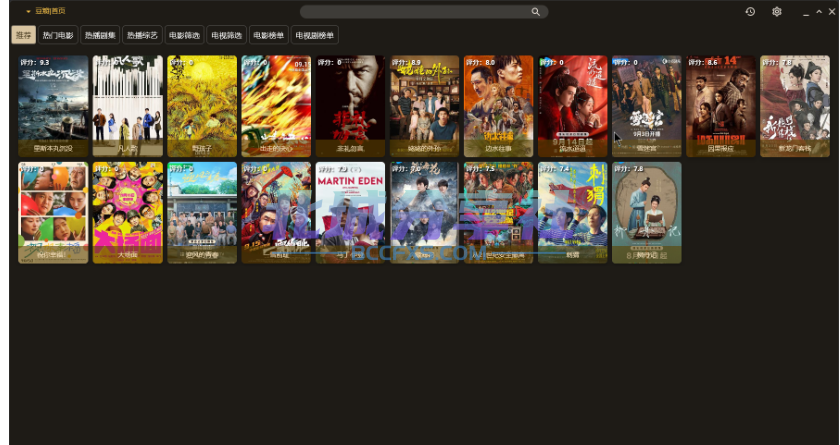Click the 边水往事 title caption
This screenshot has height=445, width=840.
[499, 148]
